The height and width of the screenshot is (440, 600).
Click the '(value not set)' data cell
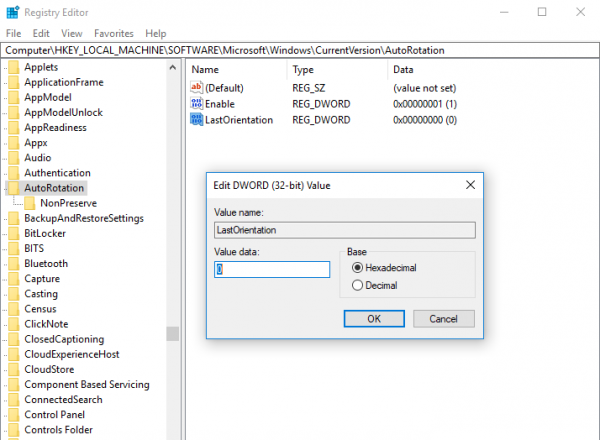(x=425, y=88)
